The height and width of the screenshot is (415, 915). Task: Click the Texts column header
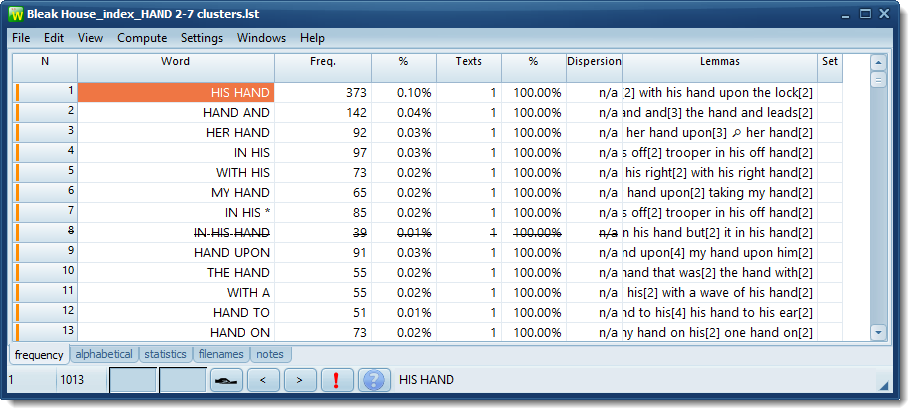[469, 68]
